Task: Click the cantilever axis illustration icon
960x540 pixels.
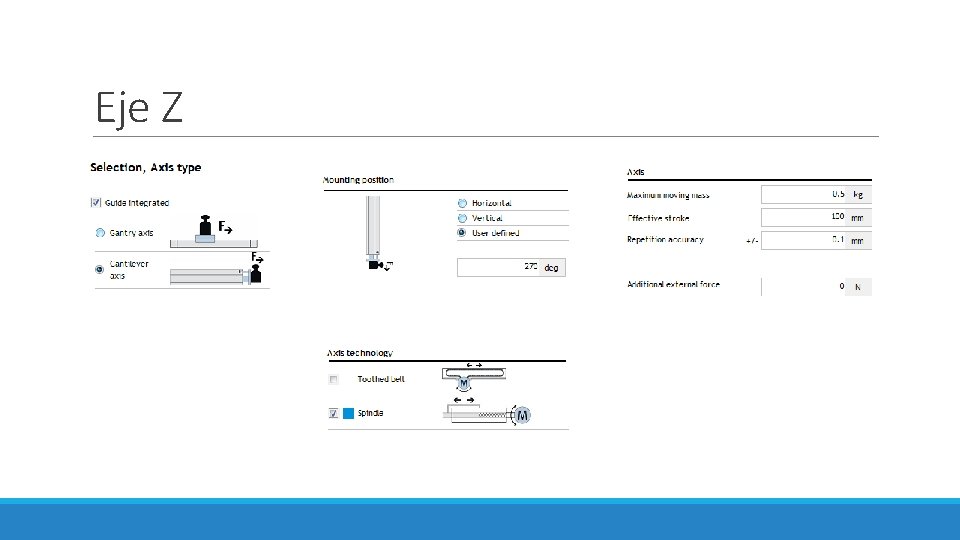Action: tap(216, 269)
